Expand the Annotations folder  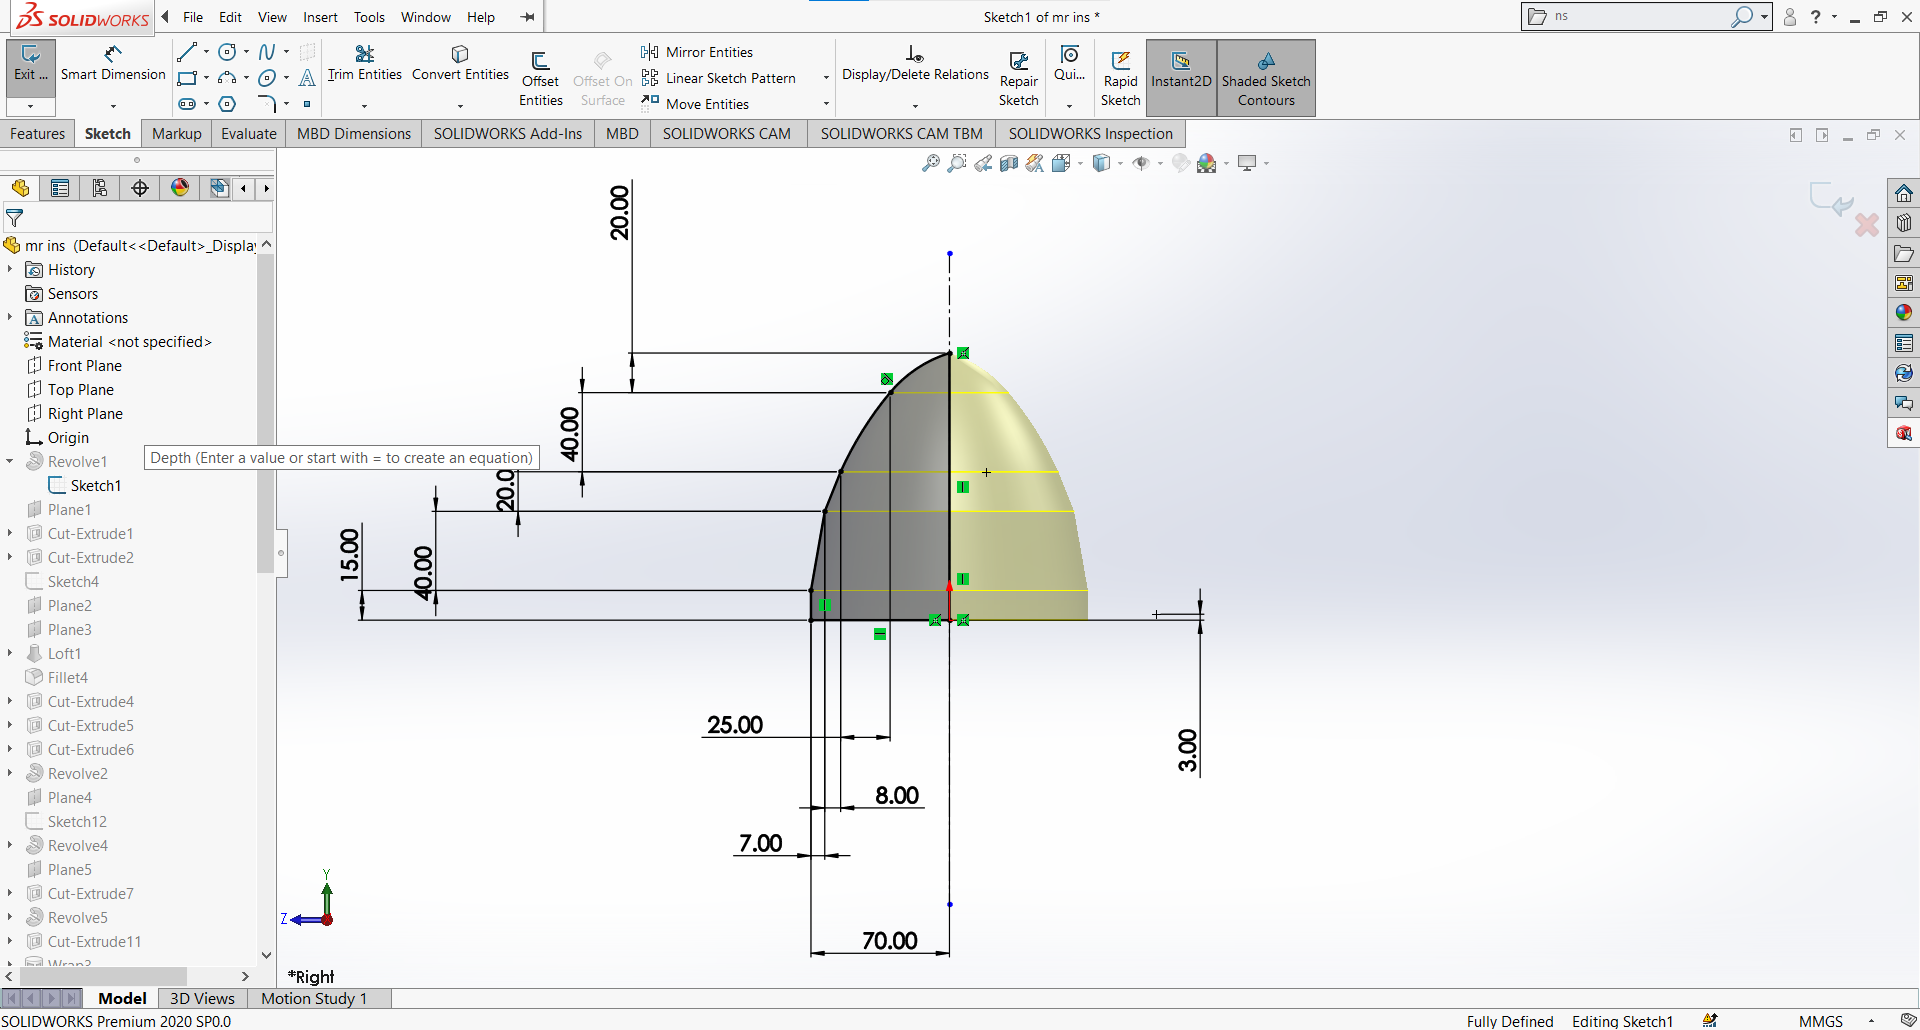click(10, 317)
